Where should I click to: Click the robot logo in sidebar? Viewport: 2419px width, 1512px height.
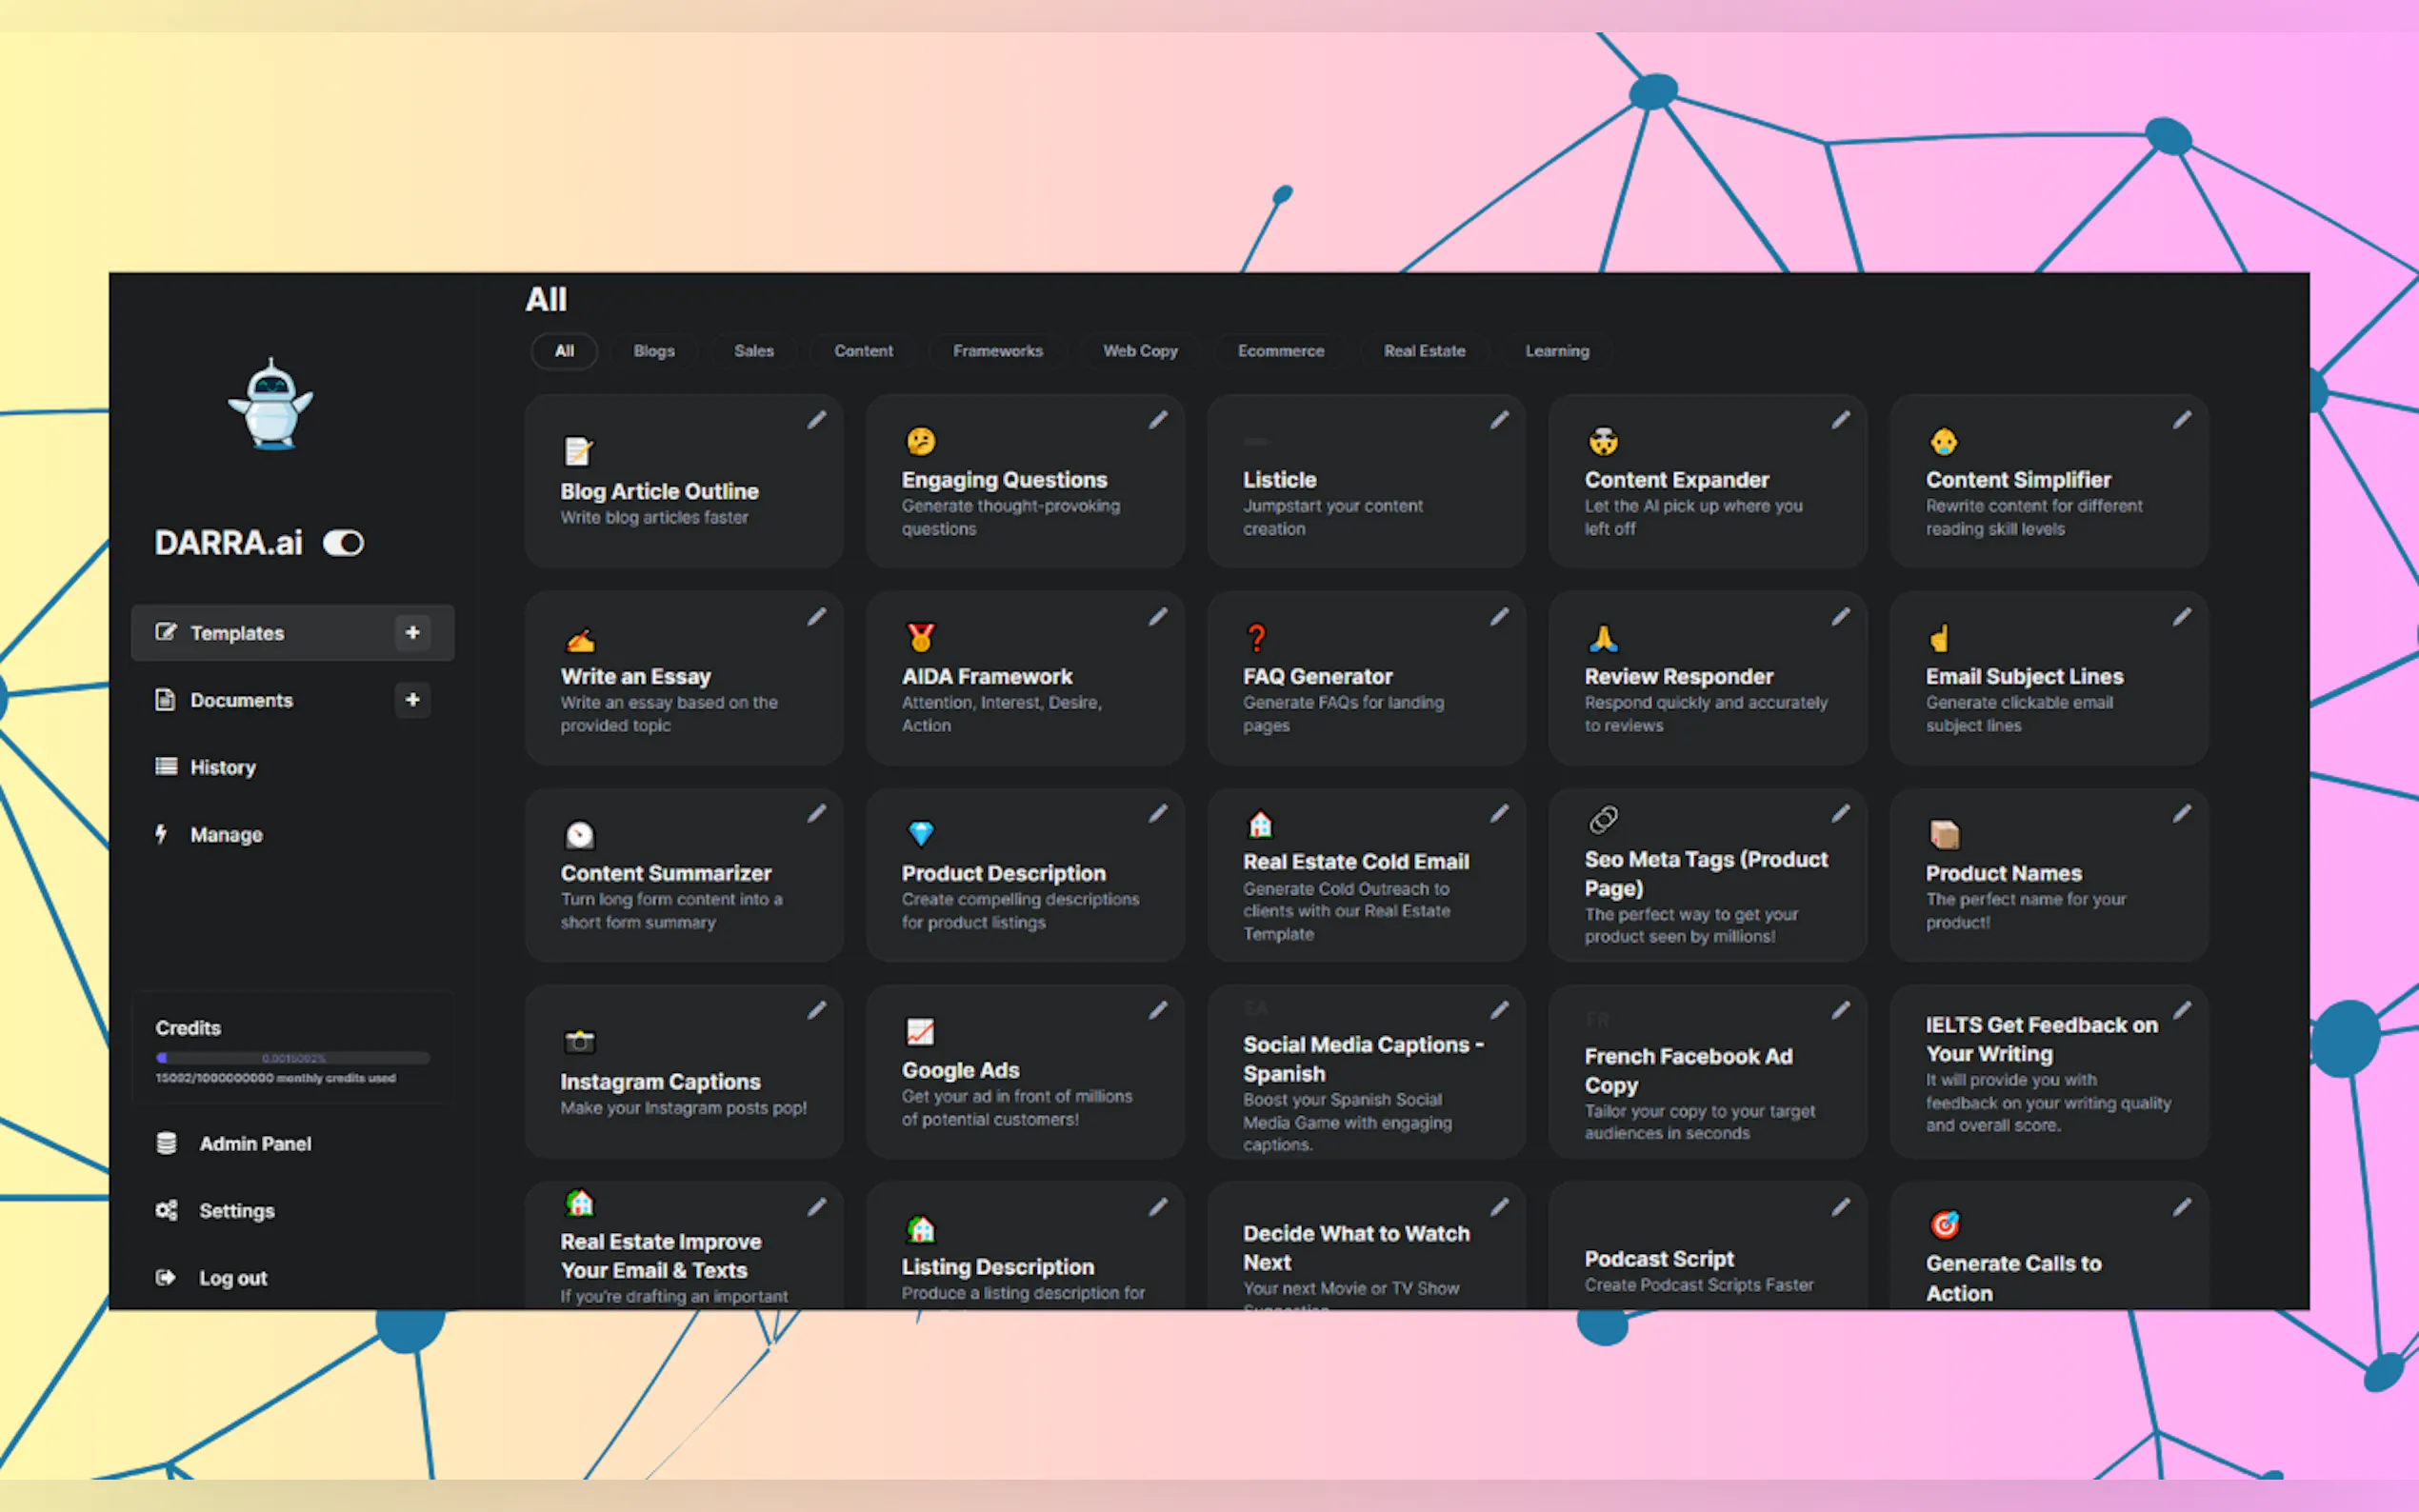click(270, 405)
